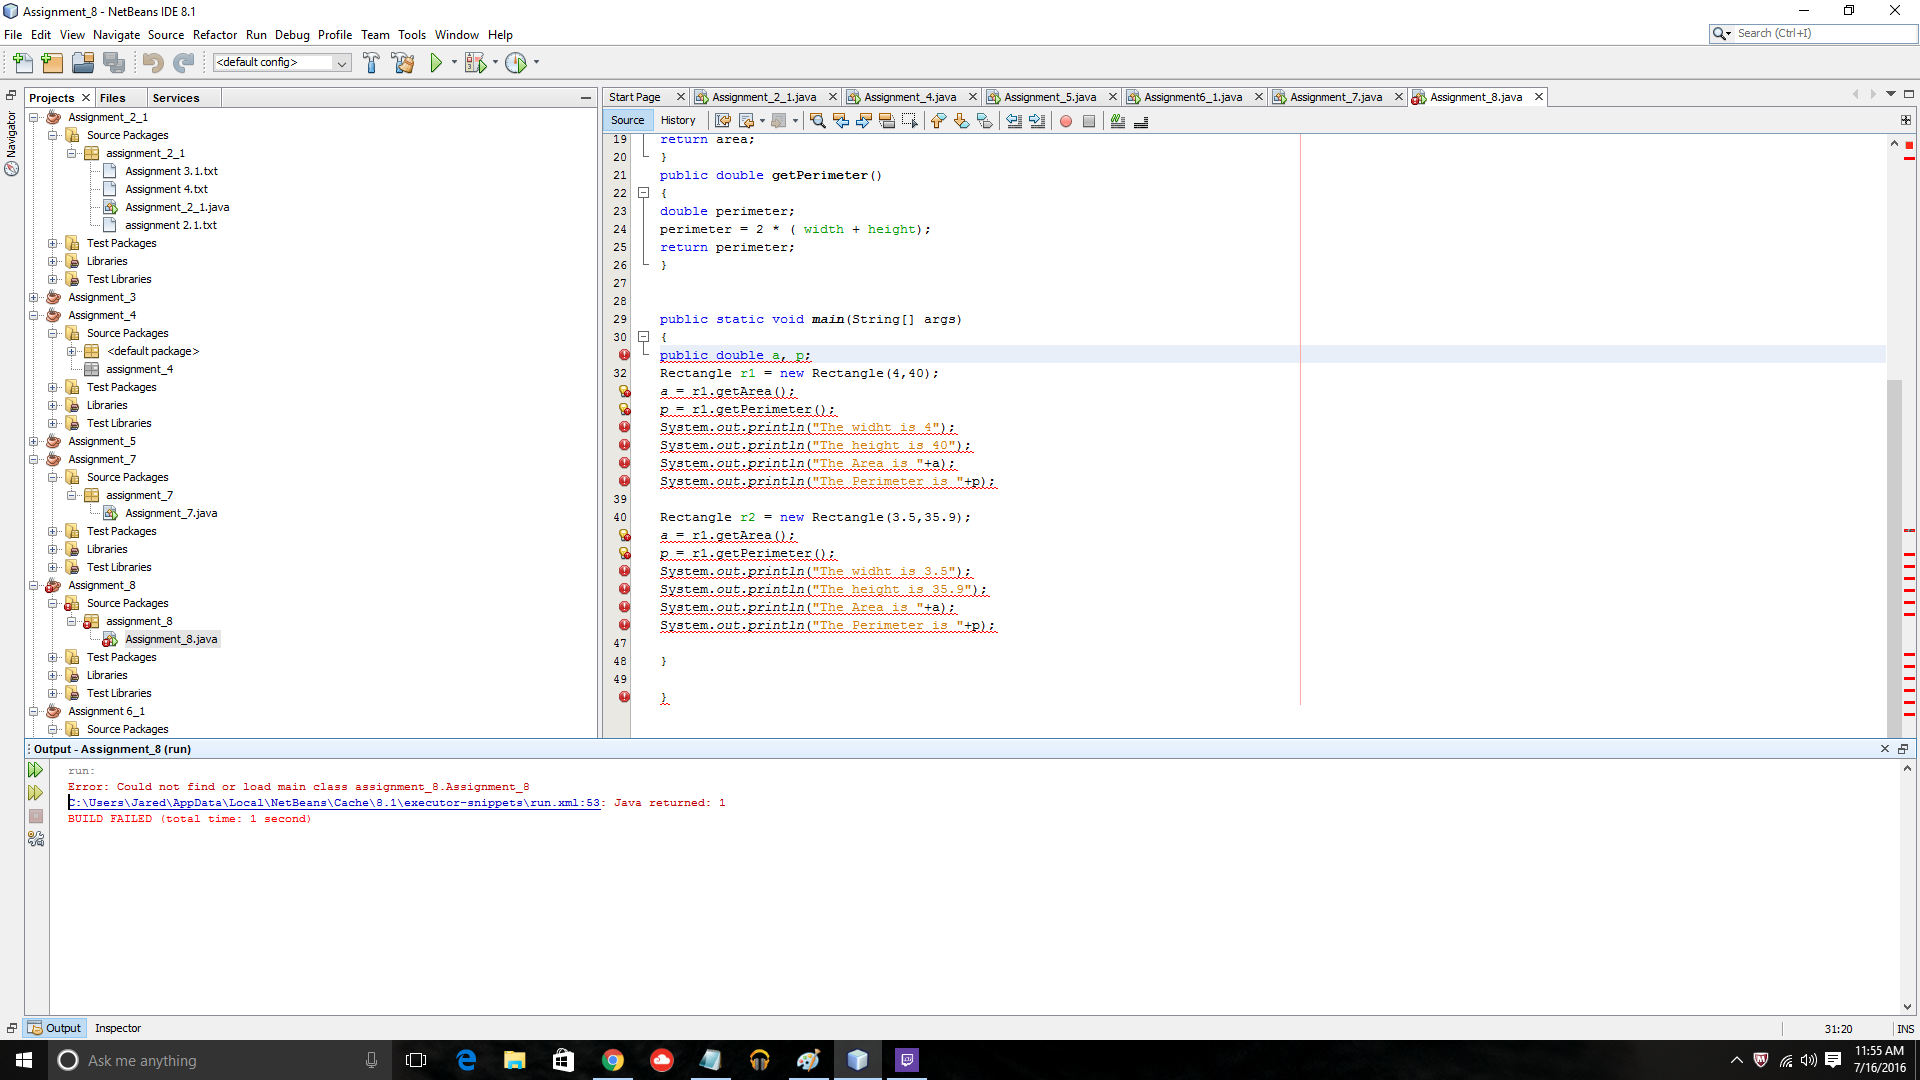This screenshot has width=1920, height=1080.
Task: Run the project using the green Run icon
Action: tap(438, 62)
